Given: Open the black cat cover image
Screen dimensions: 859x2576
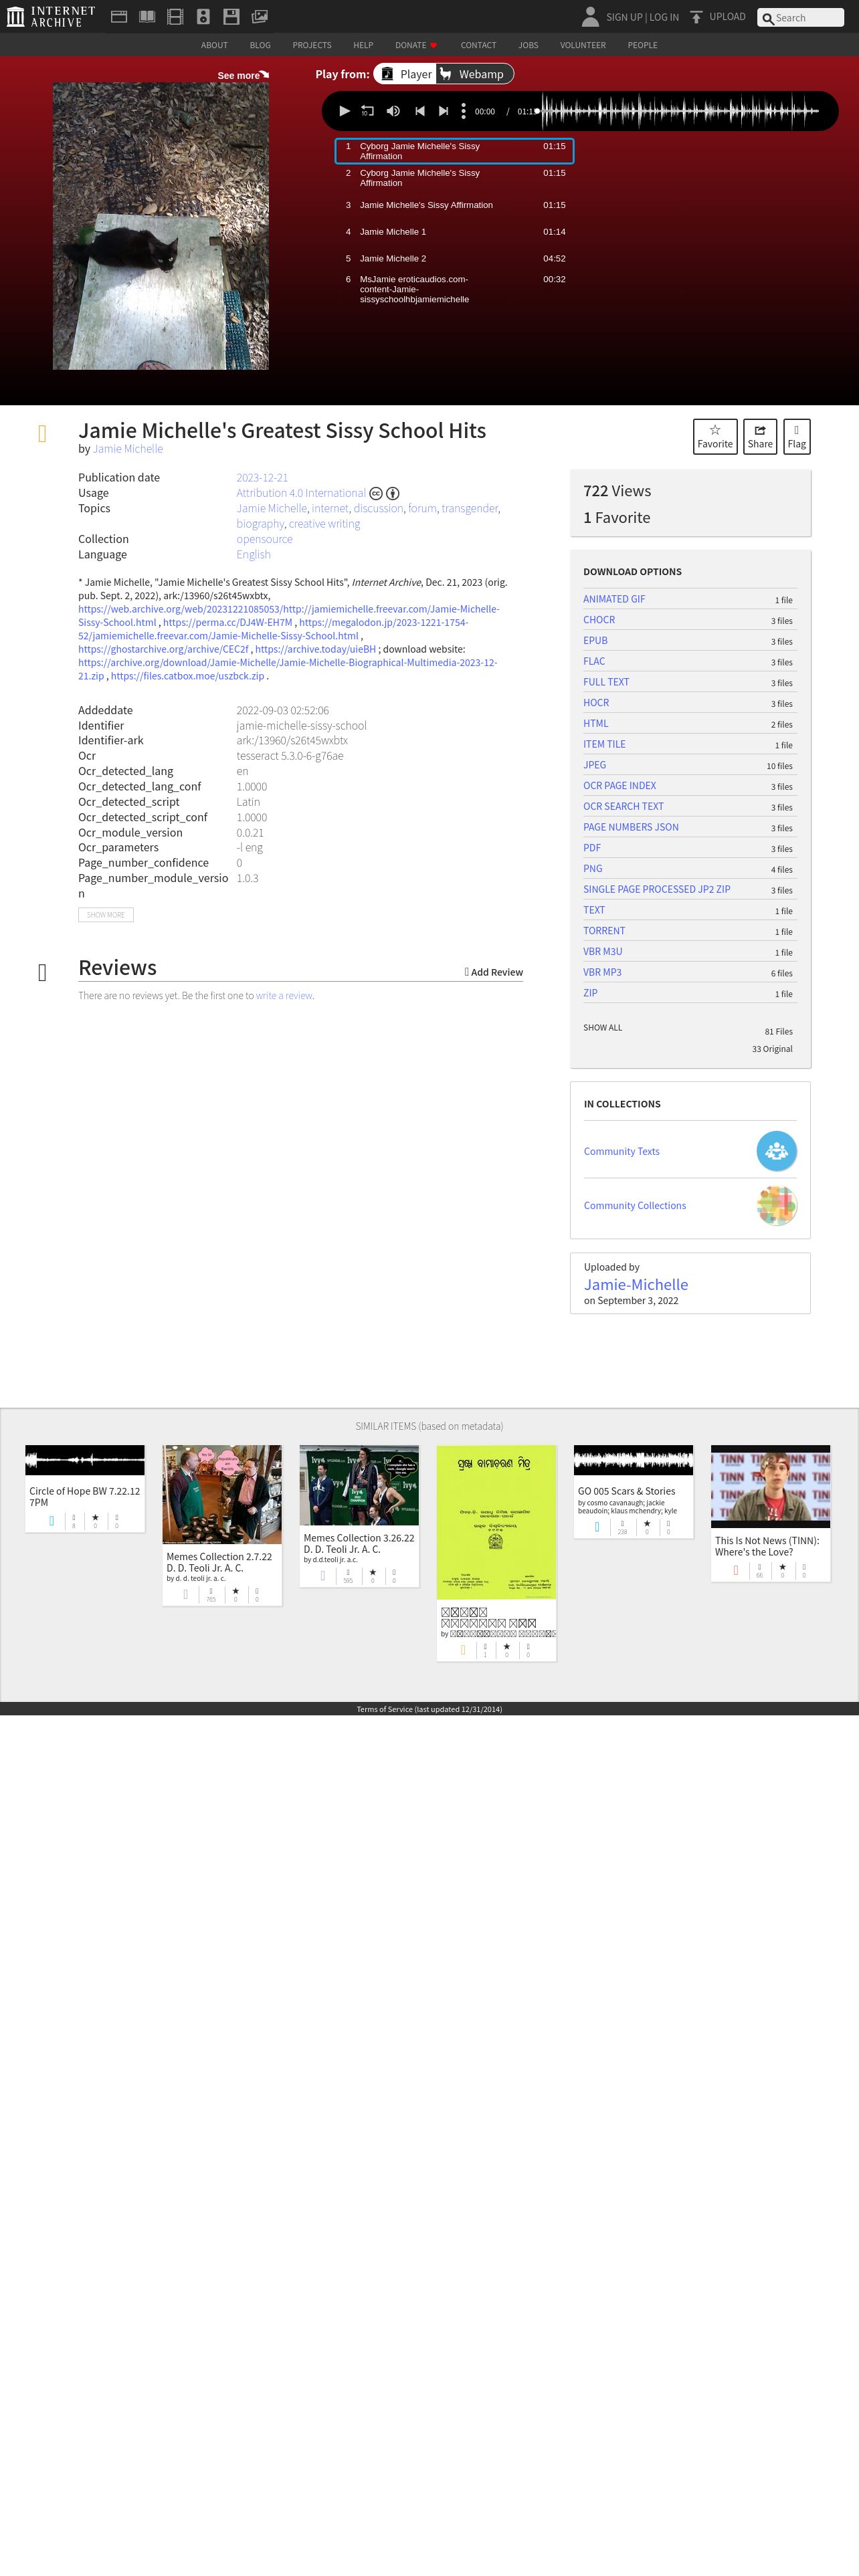Looking at the screenshot, I should [x=161, y=226].
